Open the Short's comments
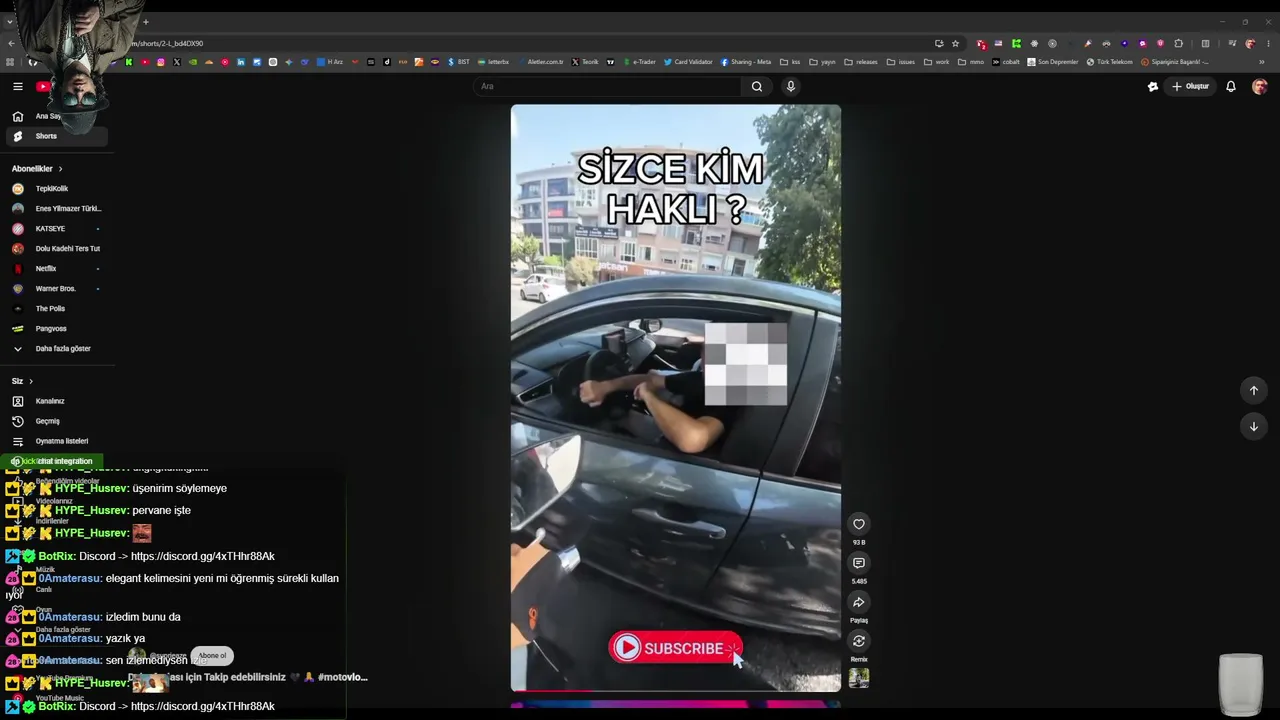The width and height of the screenshot is (1280, 720). 859,563
